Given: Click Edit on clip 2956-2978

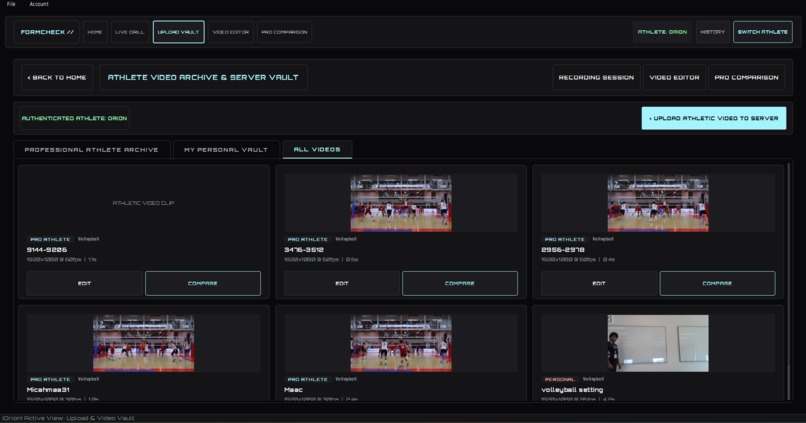Looking at the screenshot, I should (599, 283).
